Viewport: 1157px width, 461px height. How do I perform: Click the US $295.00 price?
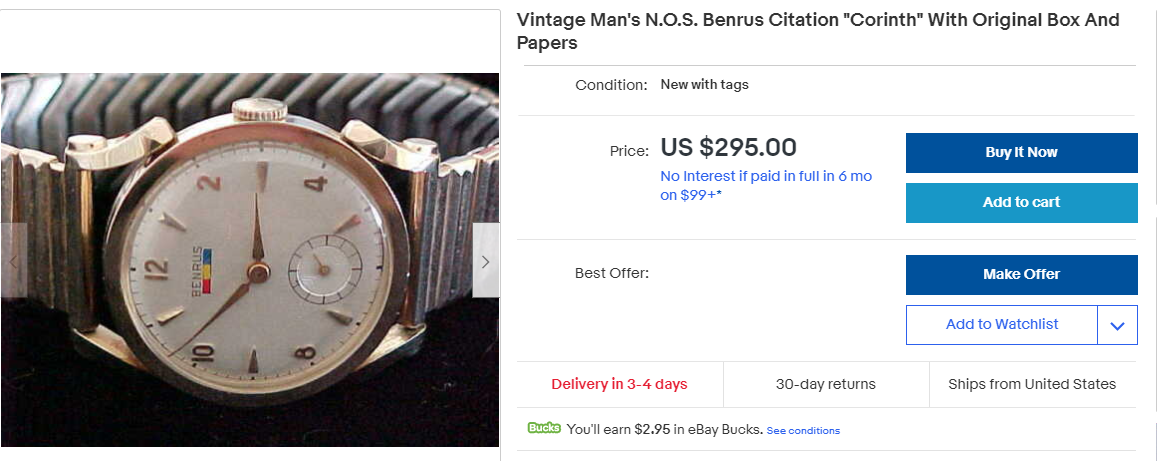coord(729,148)
